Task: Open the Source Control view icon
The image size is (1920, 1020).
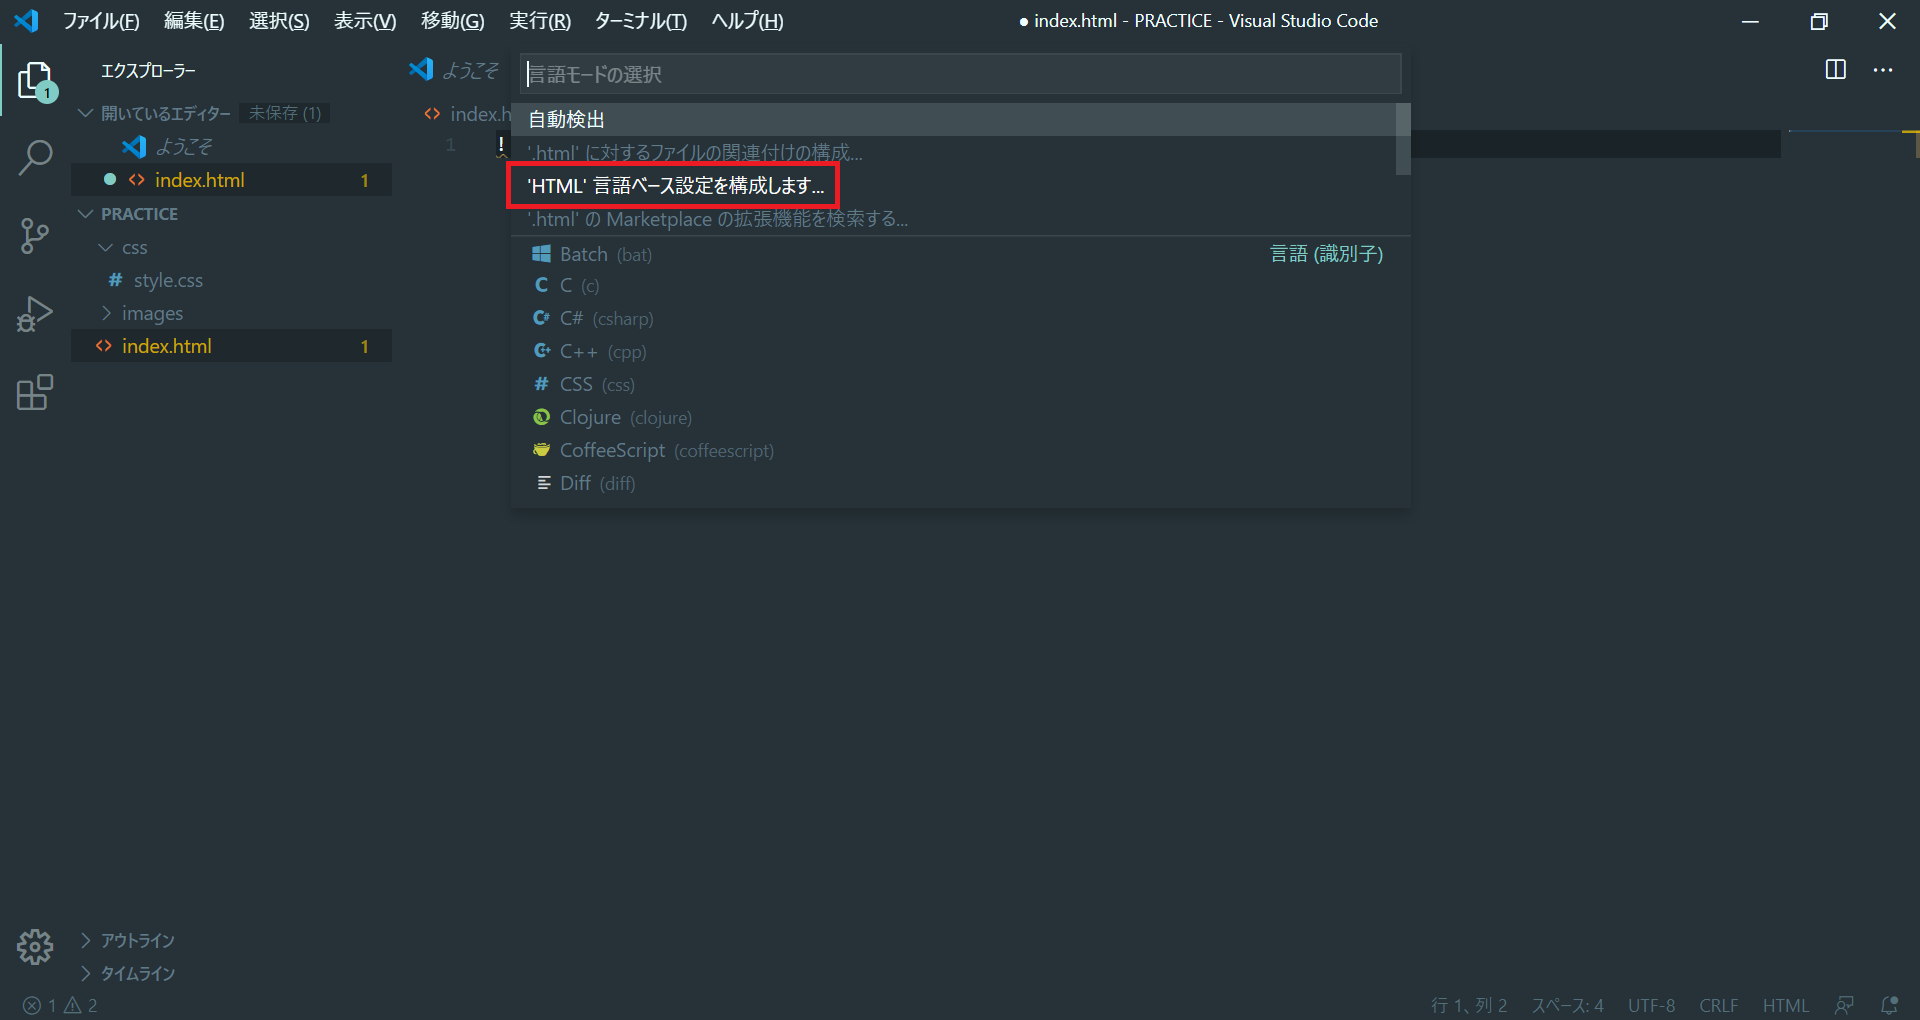Action: [x=35, y=236]
